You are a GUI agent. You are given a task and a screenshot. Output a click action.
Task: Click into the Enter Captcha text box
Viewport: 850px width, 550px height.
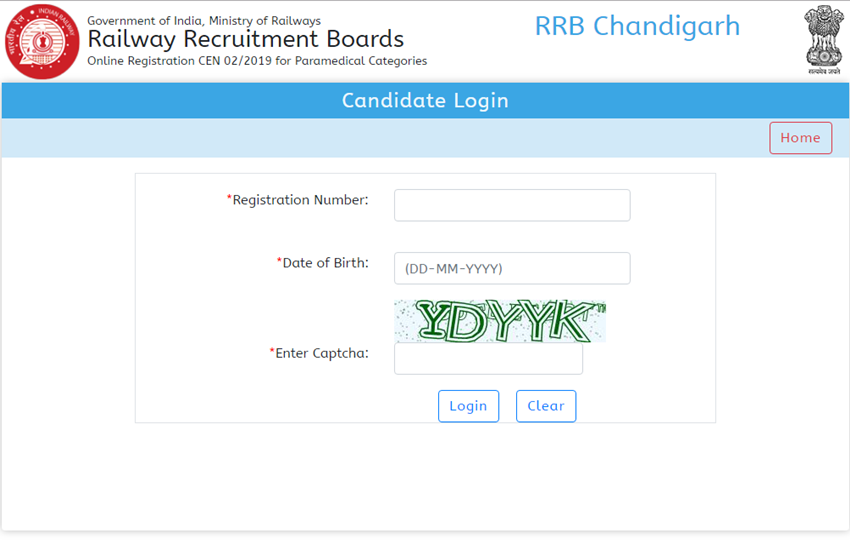pos(488,359)
